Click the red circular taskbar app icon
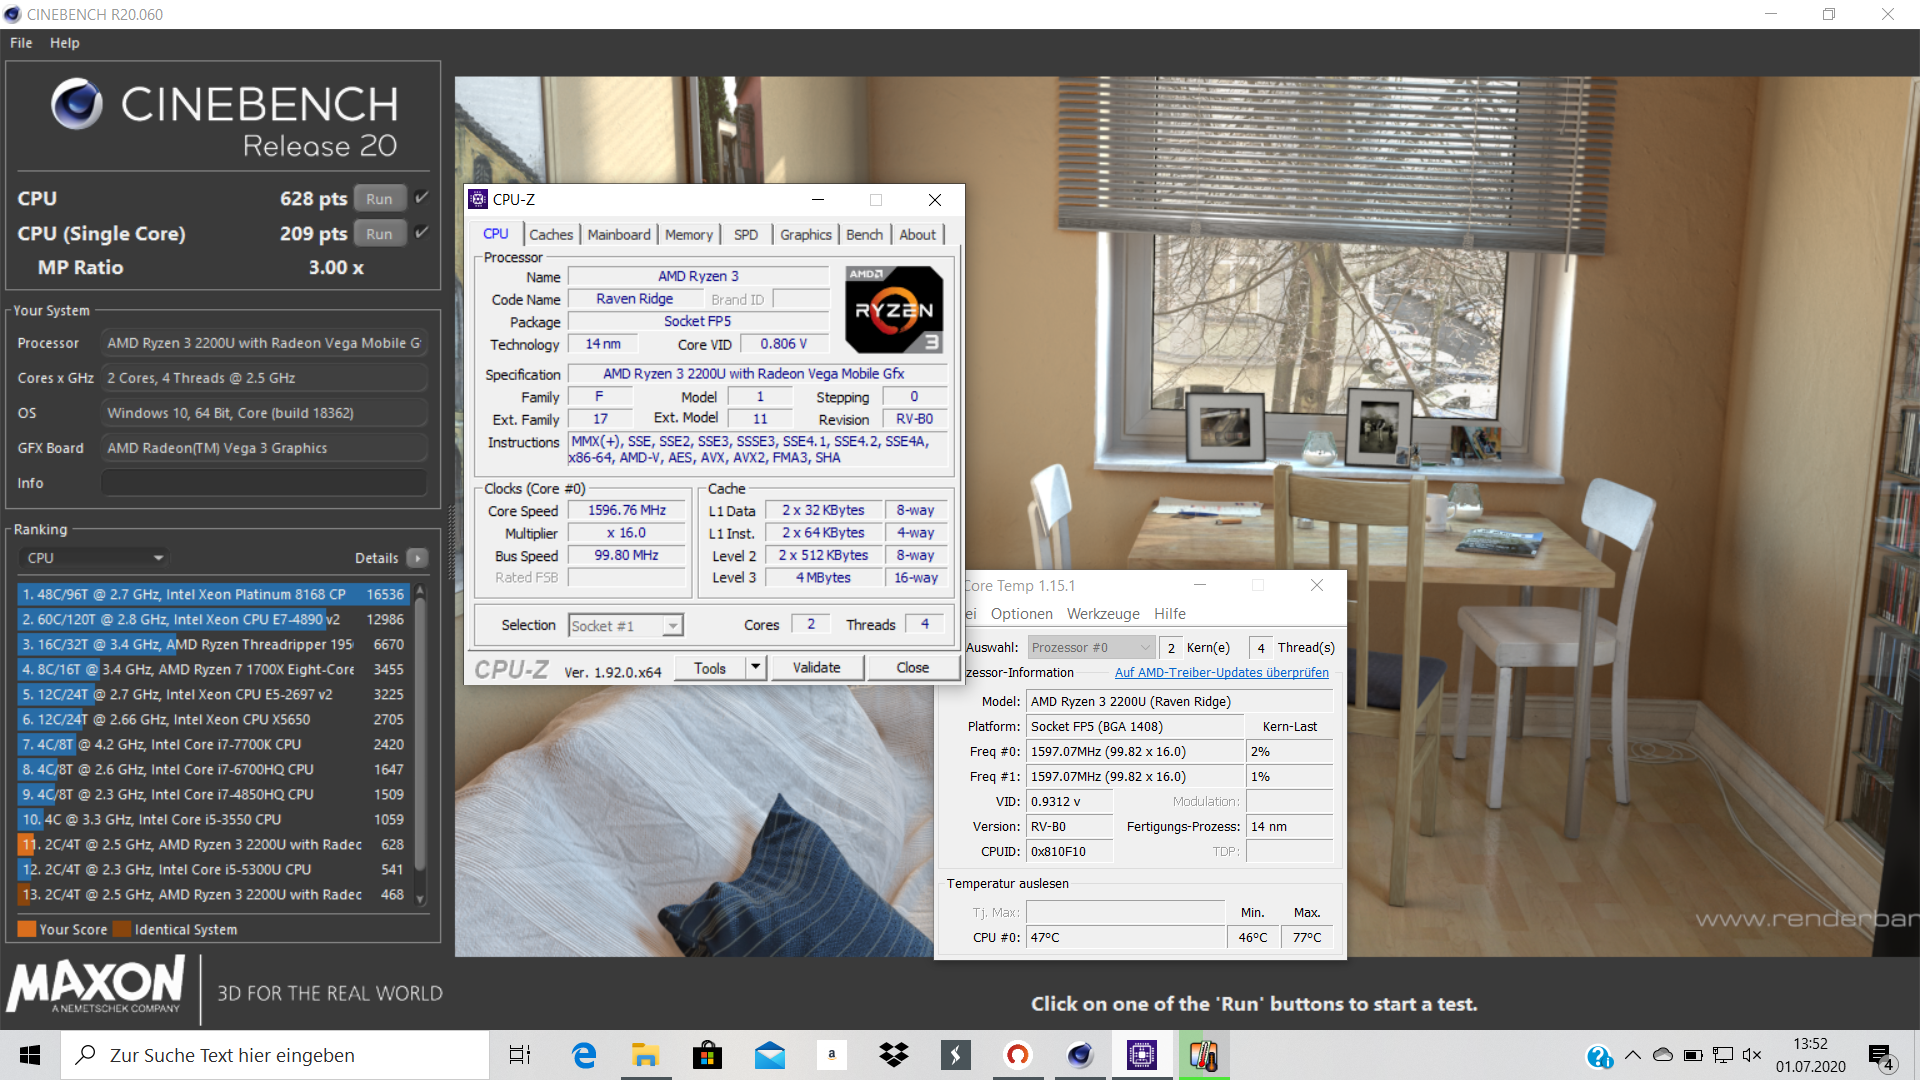1920x1080 pixels. click(x=1017, y=1055)
